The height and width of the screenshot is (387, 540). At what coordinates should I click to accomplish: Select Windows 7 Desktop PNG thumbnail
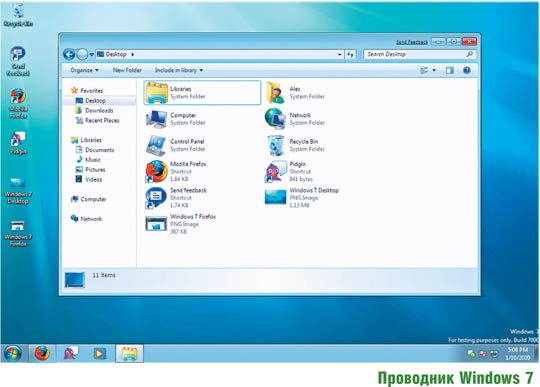[x=276, y=197]
